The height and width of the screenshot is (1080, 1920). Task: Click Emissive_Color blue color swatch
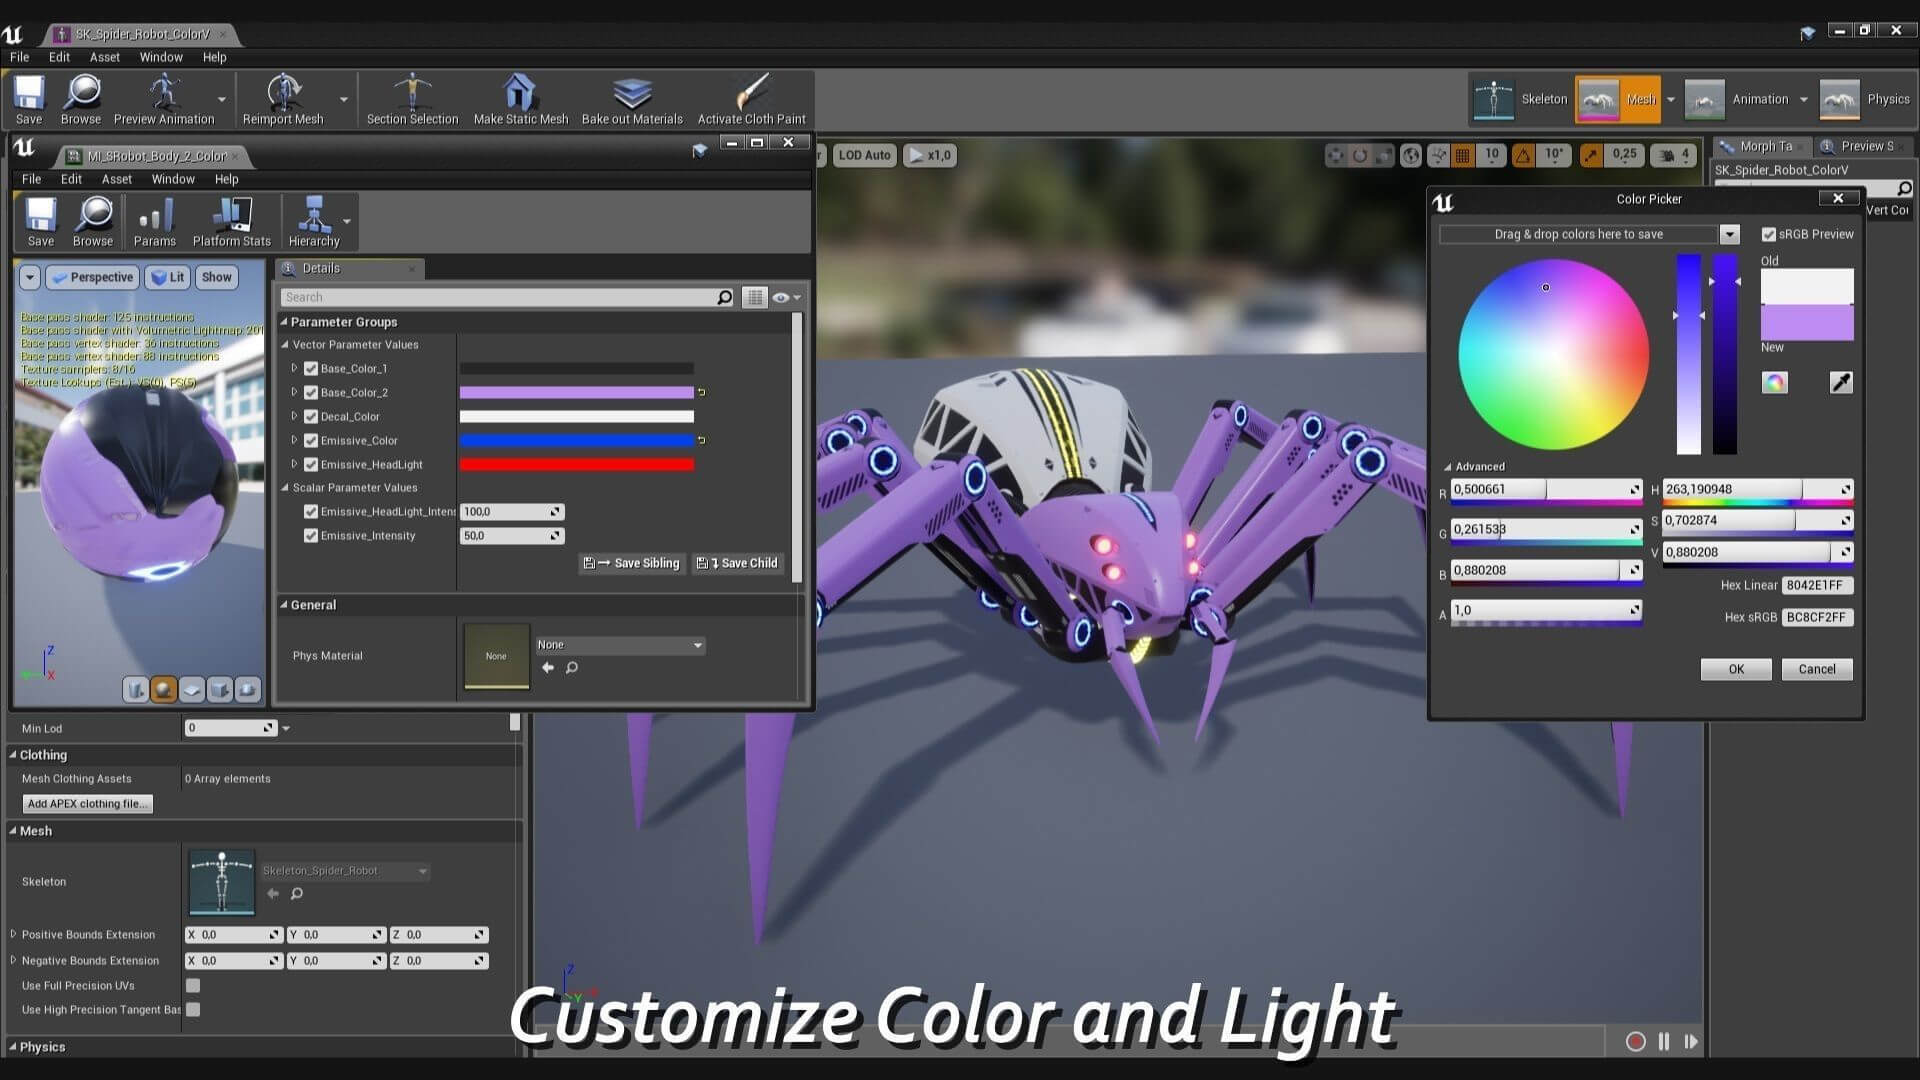click(576, 441)
